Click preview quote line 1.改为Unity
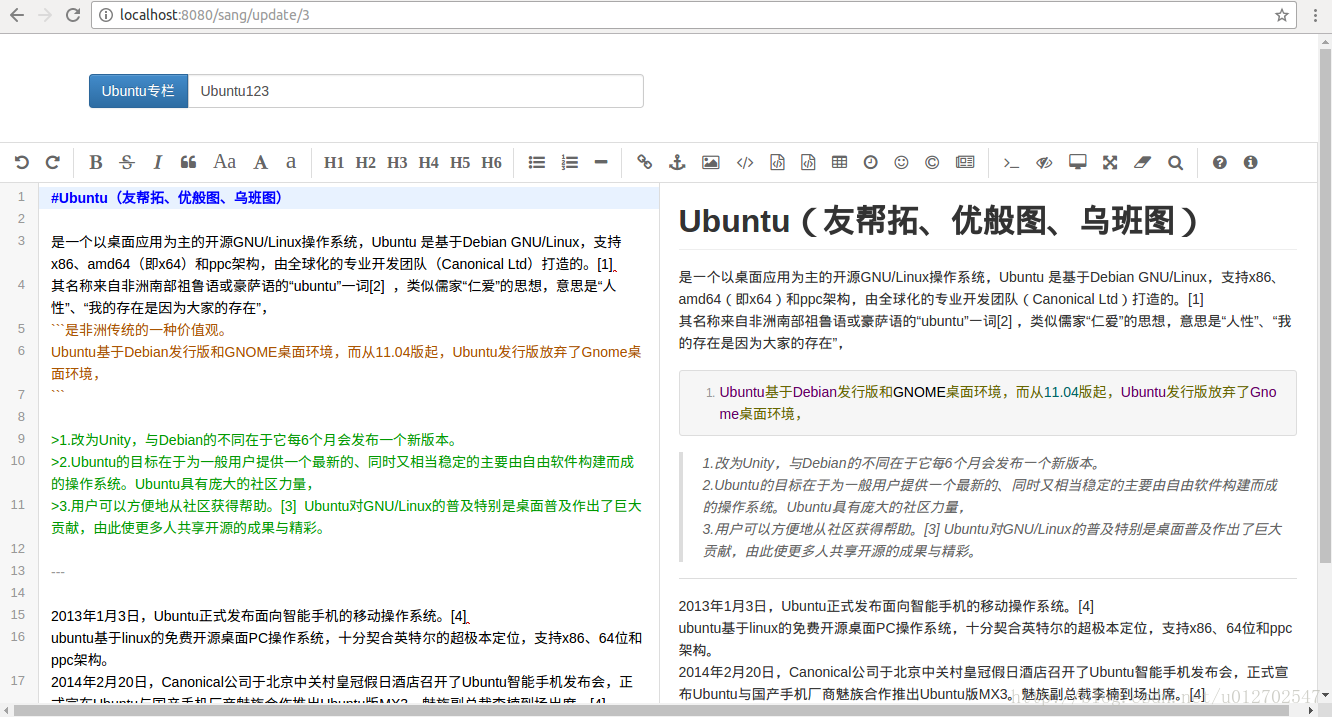This screenshot has width=1332, height=717. click(x=901, y=463)
